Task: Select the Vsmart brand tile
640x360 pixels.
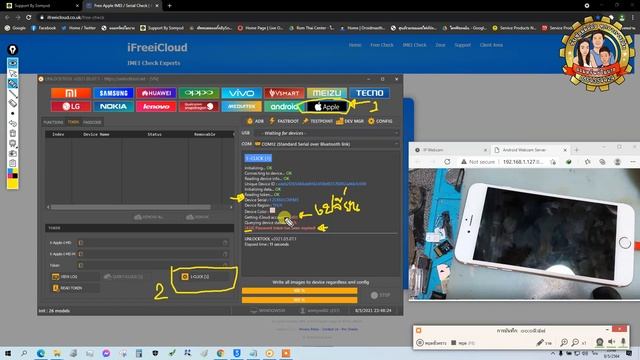Action: (x=284, y=93)
